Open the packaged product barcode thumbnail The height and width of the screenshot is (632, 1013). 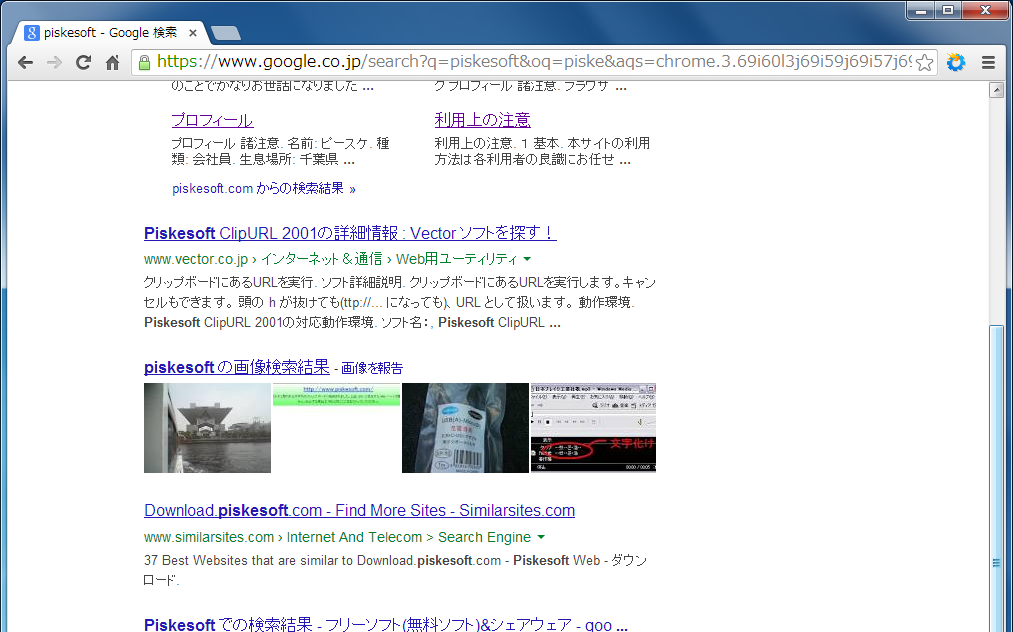465,428
